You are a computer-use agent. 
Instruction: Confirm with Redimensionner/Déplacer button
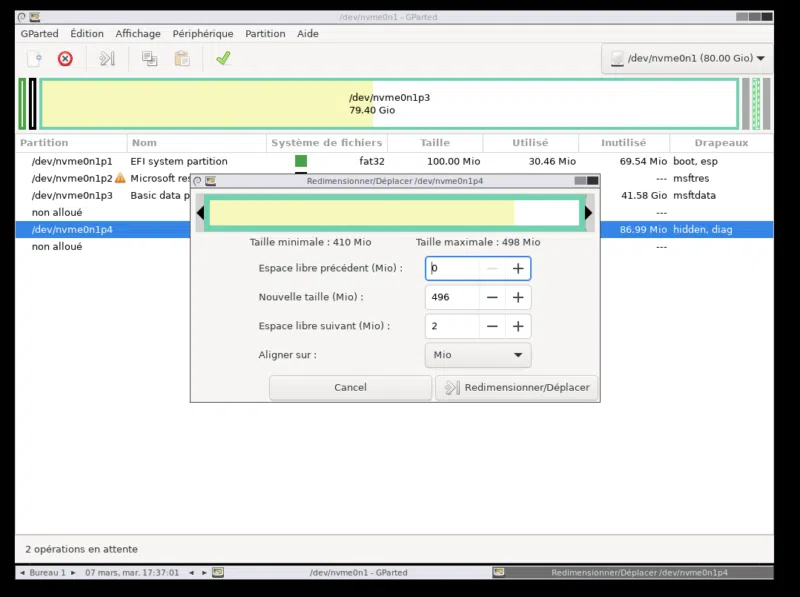tap(517, 388)
